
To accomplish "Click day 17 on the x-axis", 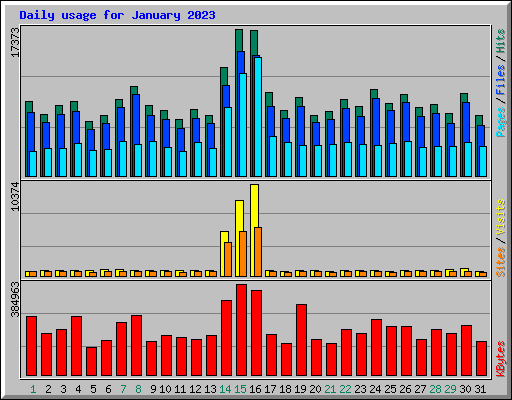I will (270, 389).
